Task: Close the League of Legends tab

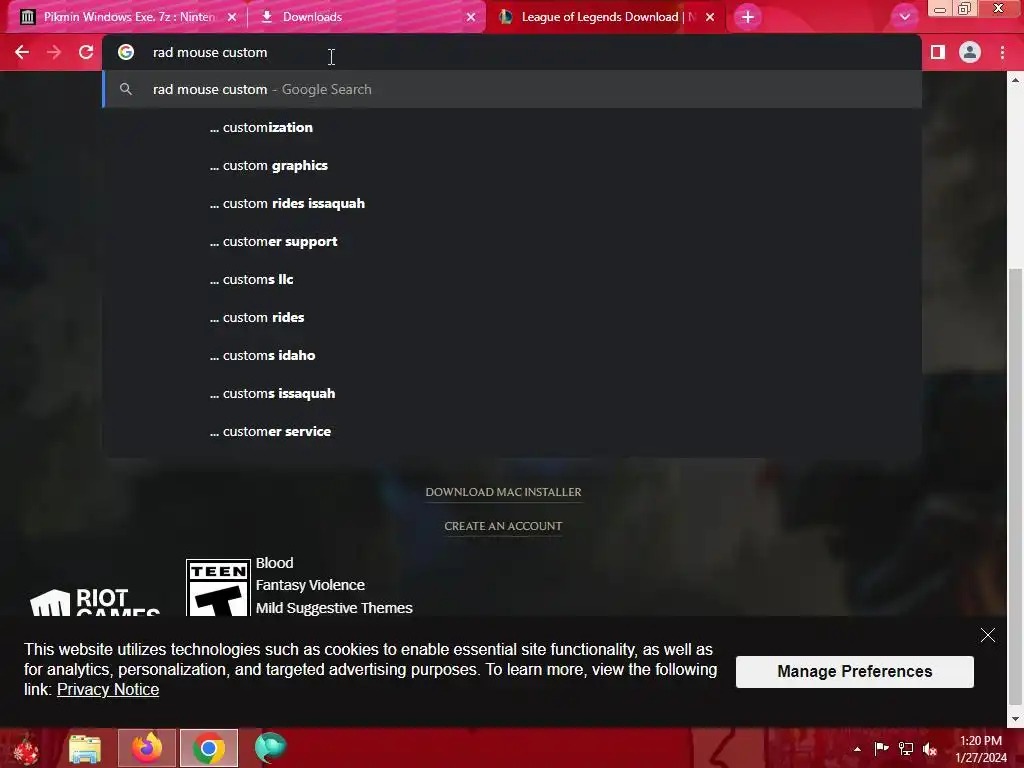Action: point(710,17)
